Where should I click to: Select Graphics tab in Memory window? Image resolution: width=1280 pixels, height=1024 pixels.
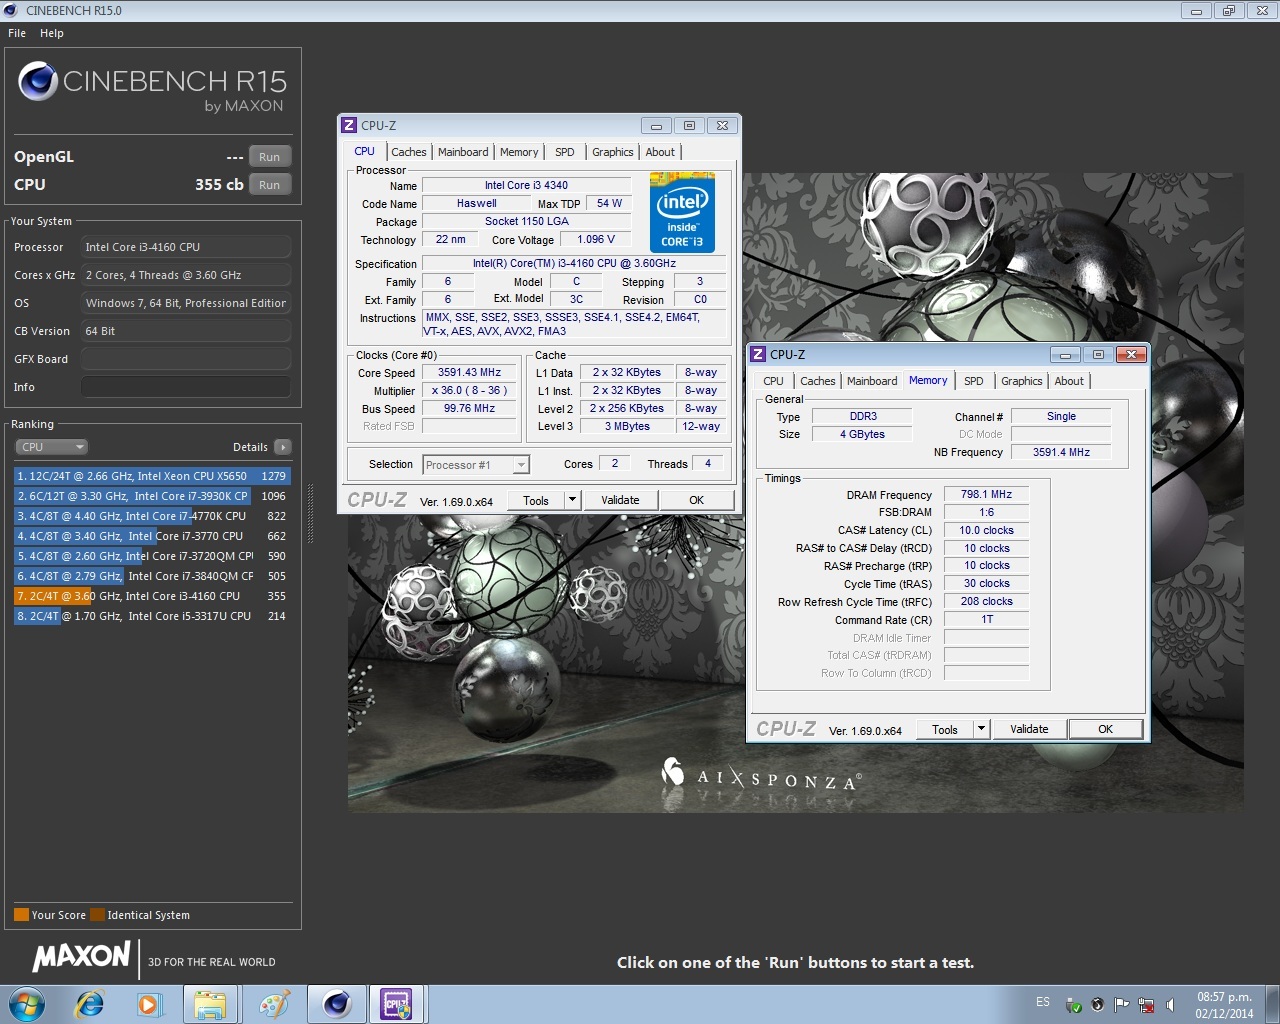(x=1022, y=381)
